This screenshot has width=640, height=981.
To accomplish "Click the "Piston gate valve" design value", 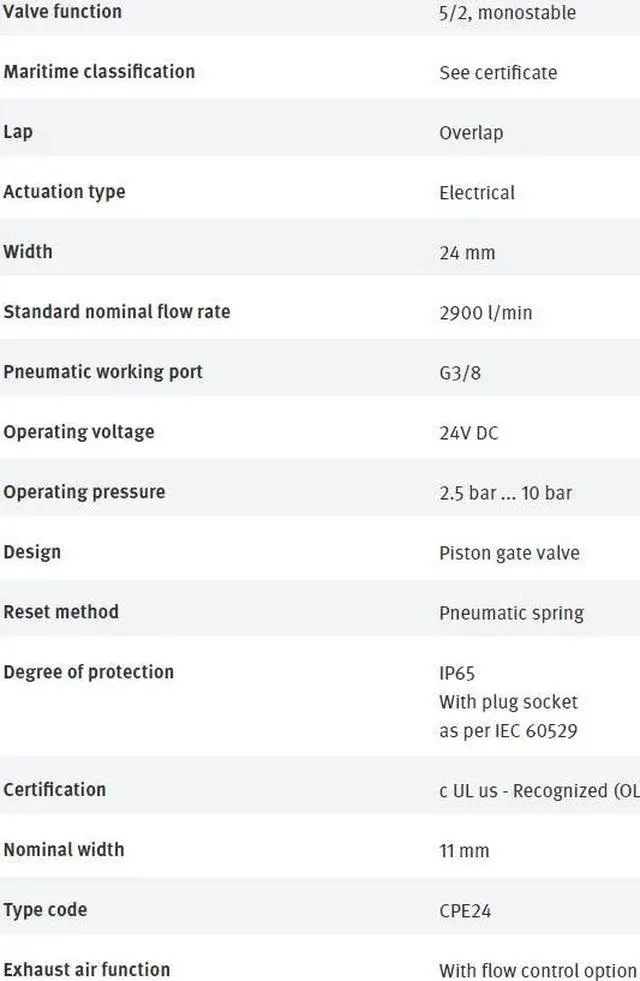I will (x=509, y=552).
